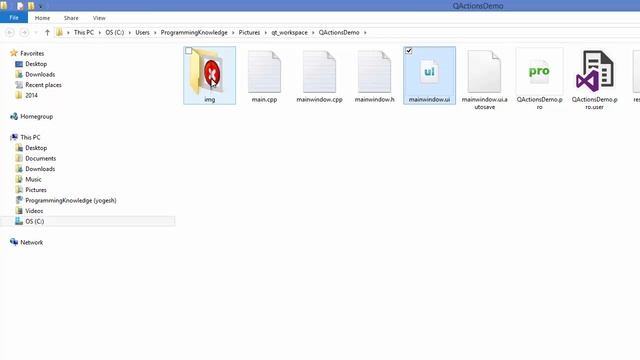Select the mainwindow.h file icon

pyautogui.click(x=374, y=72)
